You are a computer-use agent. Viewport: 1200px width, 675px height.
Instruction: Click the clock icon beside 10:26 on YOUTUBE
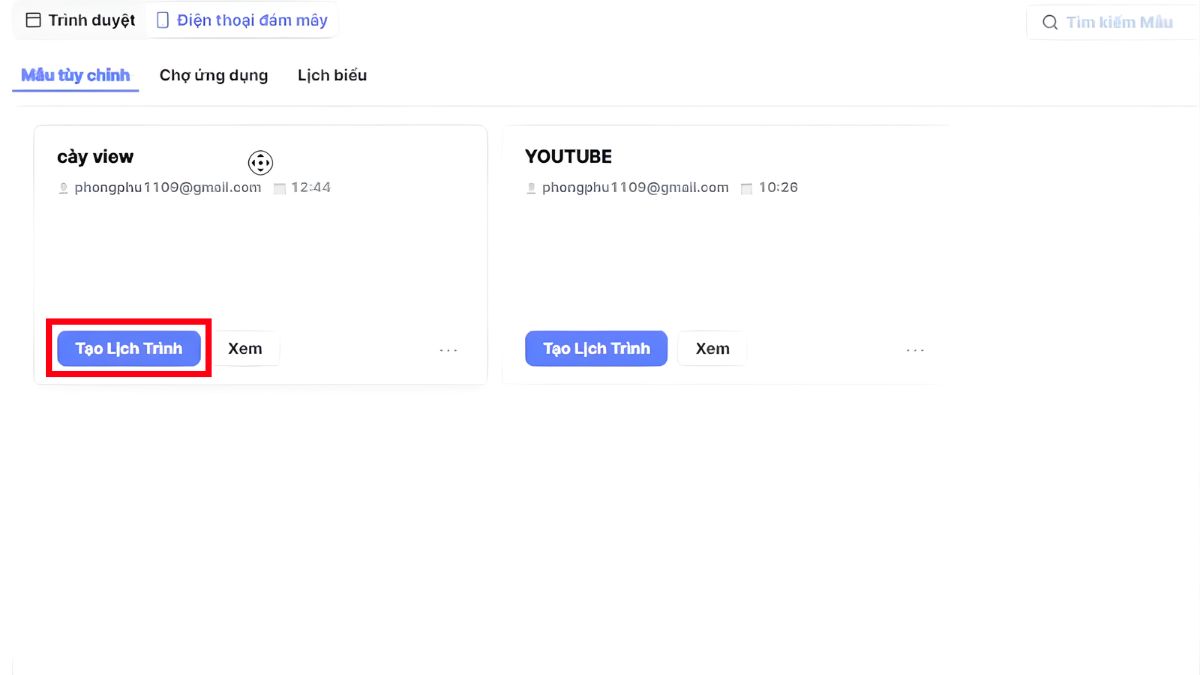click(x=746, y=187)
